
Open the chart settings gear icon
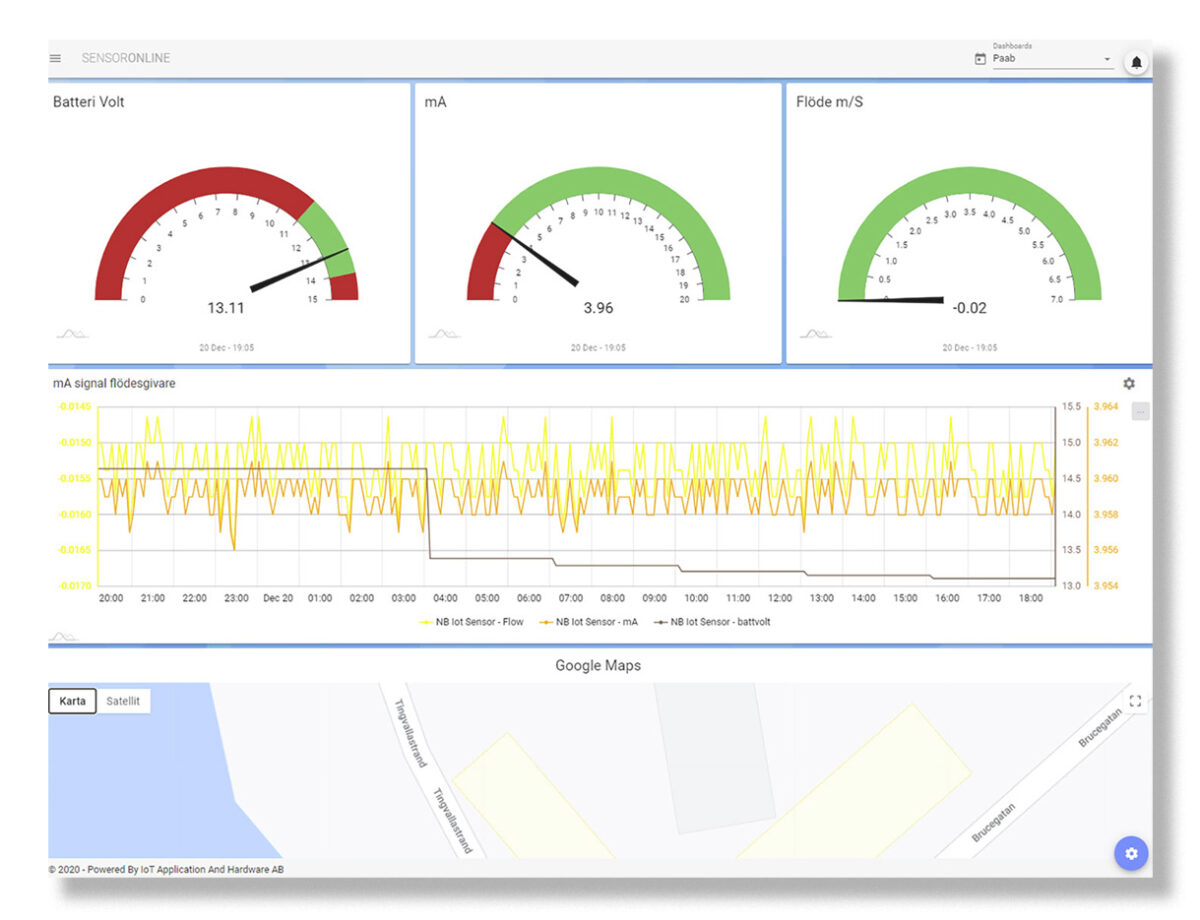(x=1128, y=383)
